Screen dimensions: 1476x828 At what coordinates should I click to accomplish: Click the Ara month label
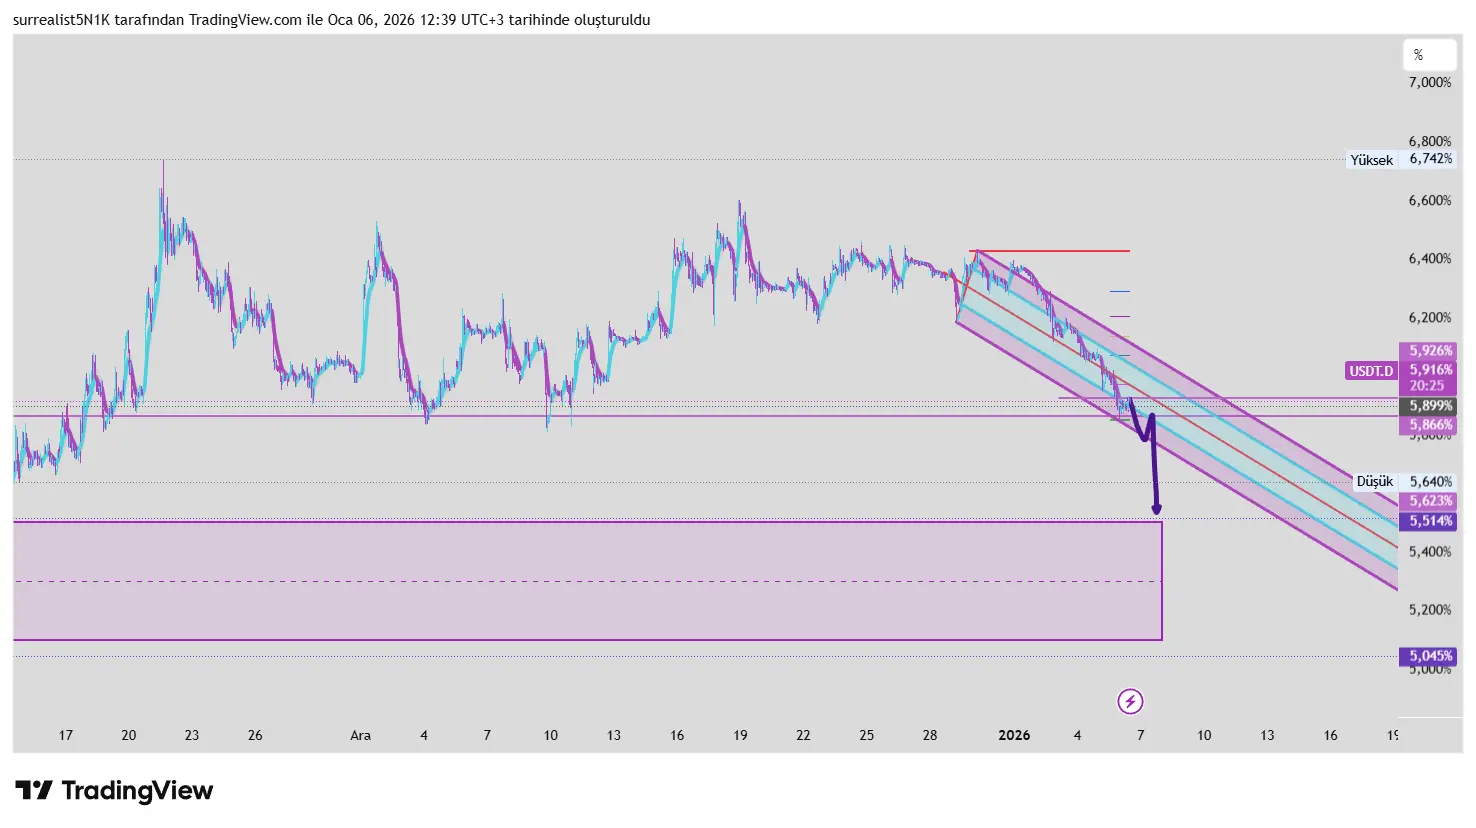(x=360, y=736)
